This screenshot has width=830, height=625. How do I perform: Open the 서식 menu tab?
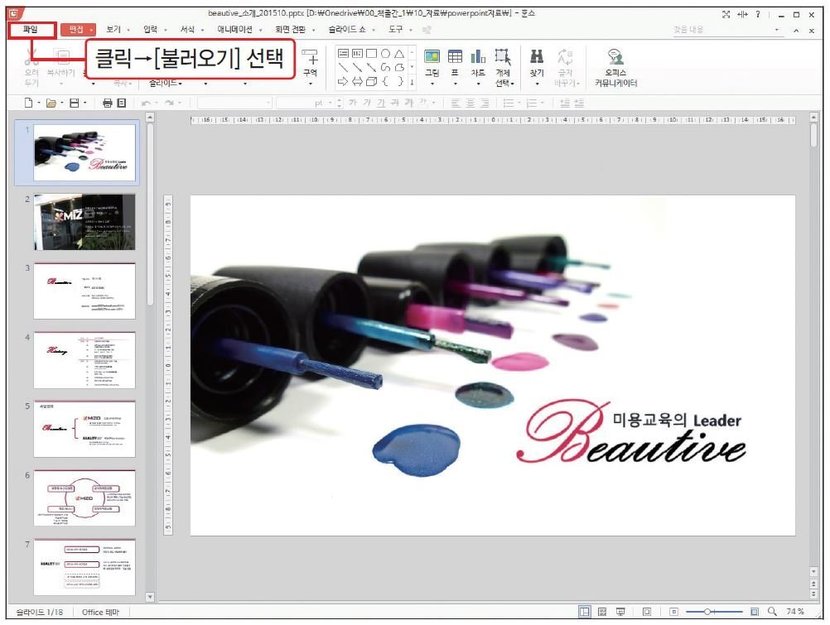coord(187,30)
